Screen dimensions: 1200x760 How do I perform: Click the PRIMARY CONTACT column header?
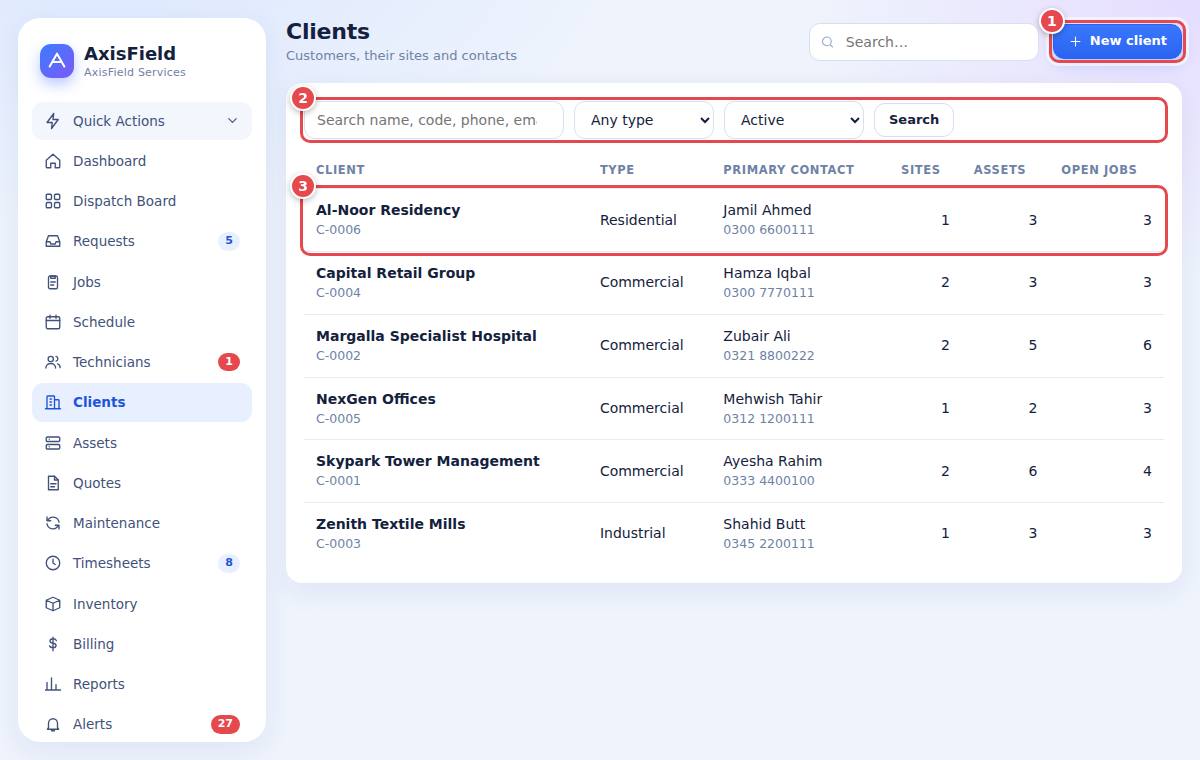789,170
